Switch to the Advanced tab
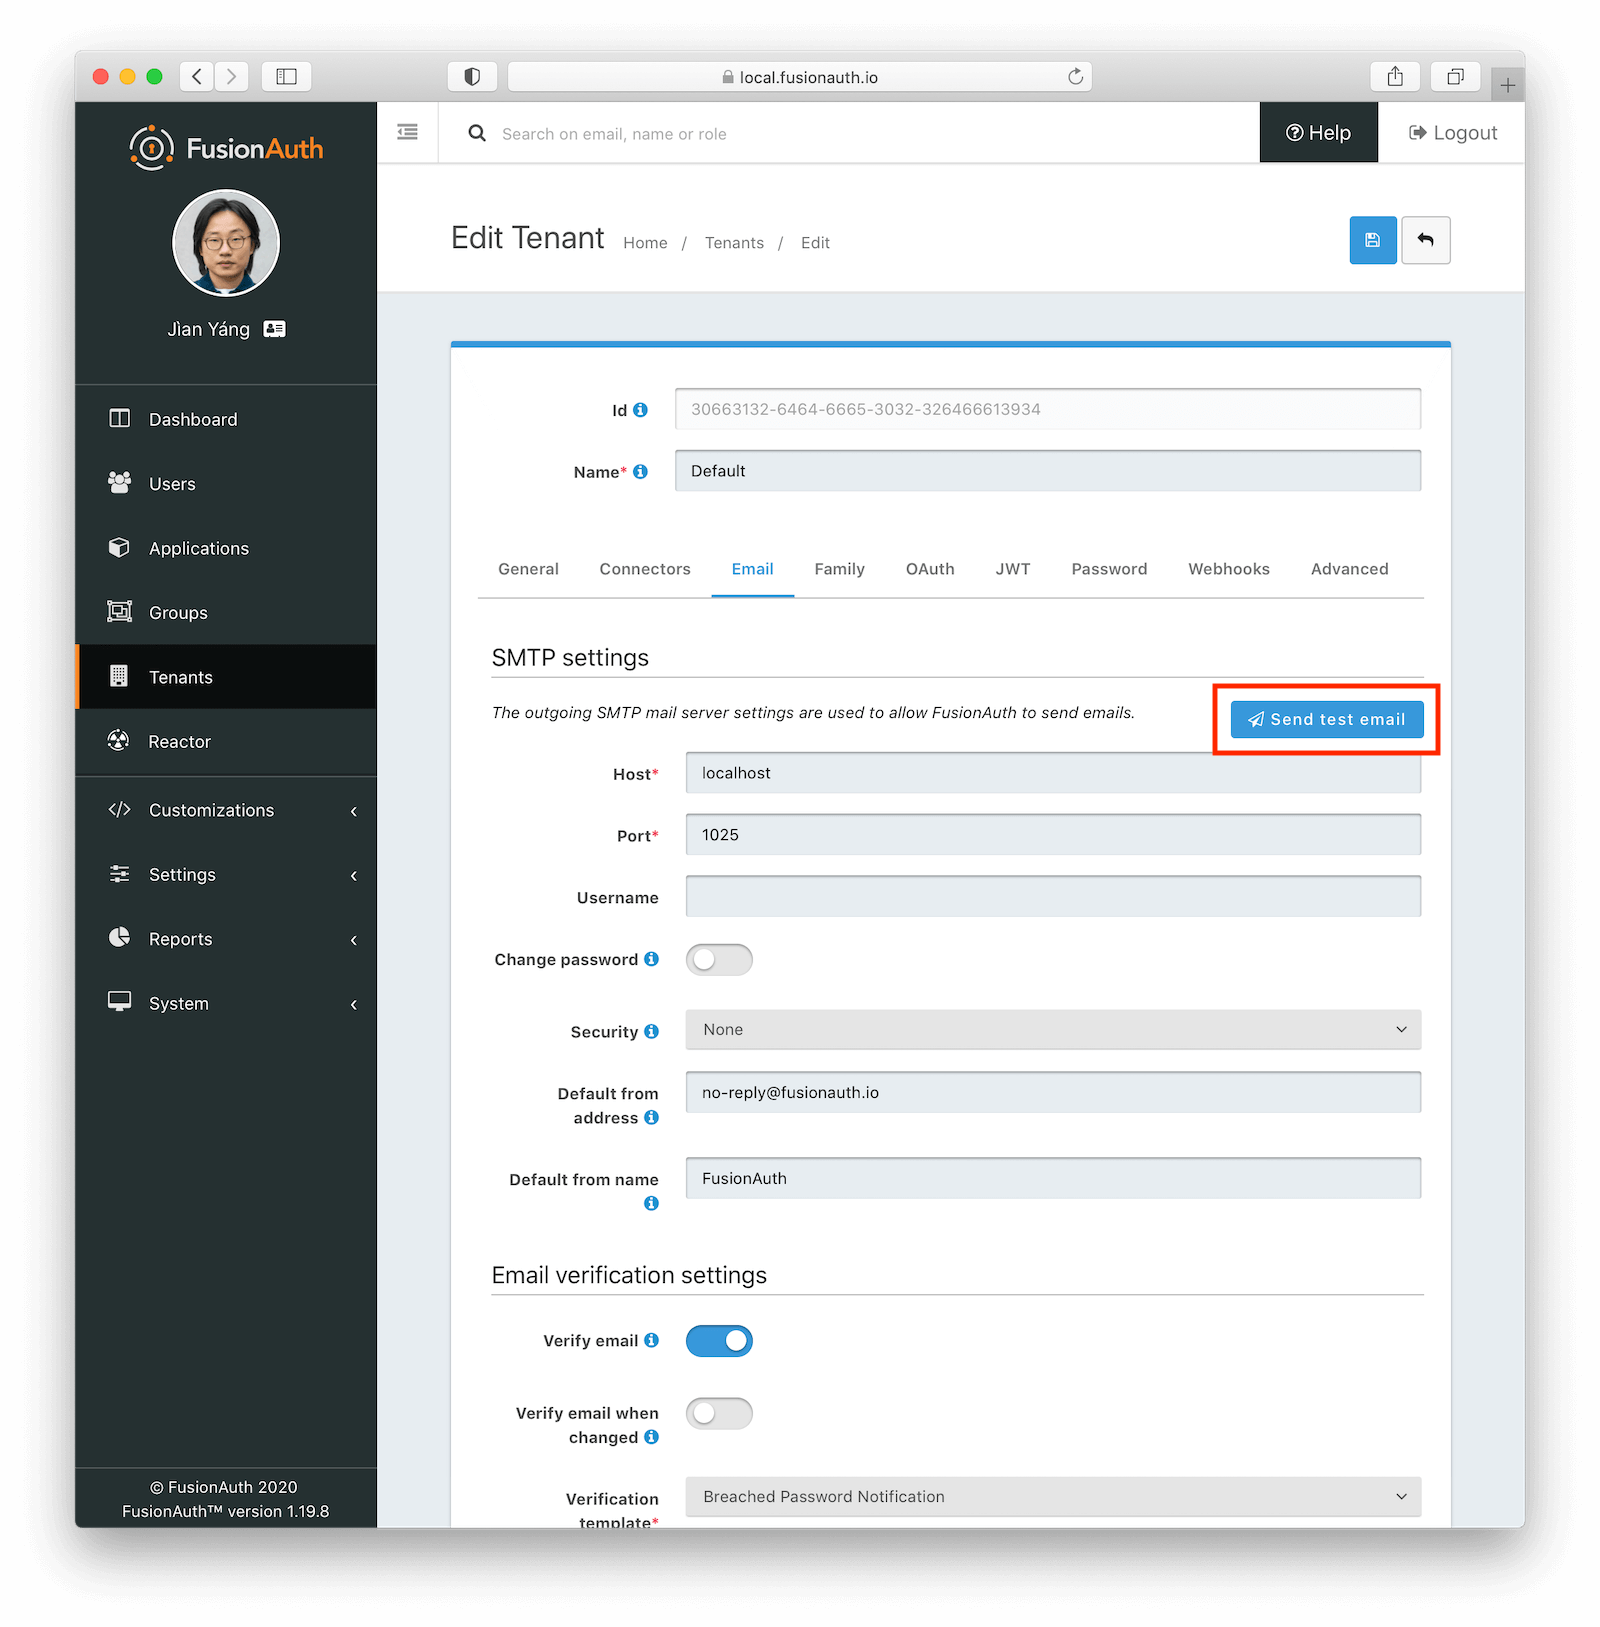1600x1627 pixels. [x=1349, y=569]
